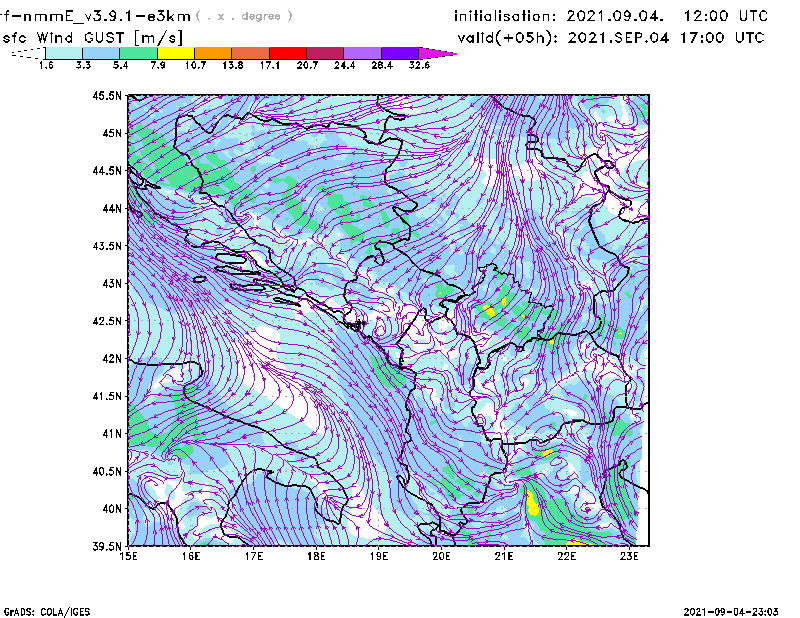This screenshot has height=618, width=800.
Task: Click the '2021-09-04-23:03' timestamp
Action: 731,612
